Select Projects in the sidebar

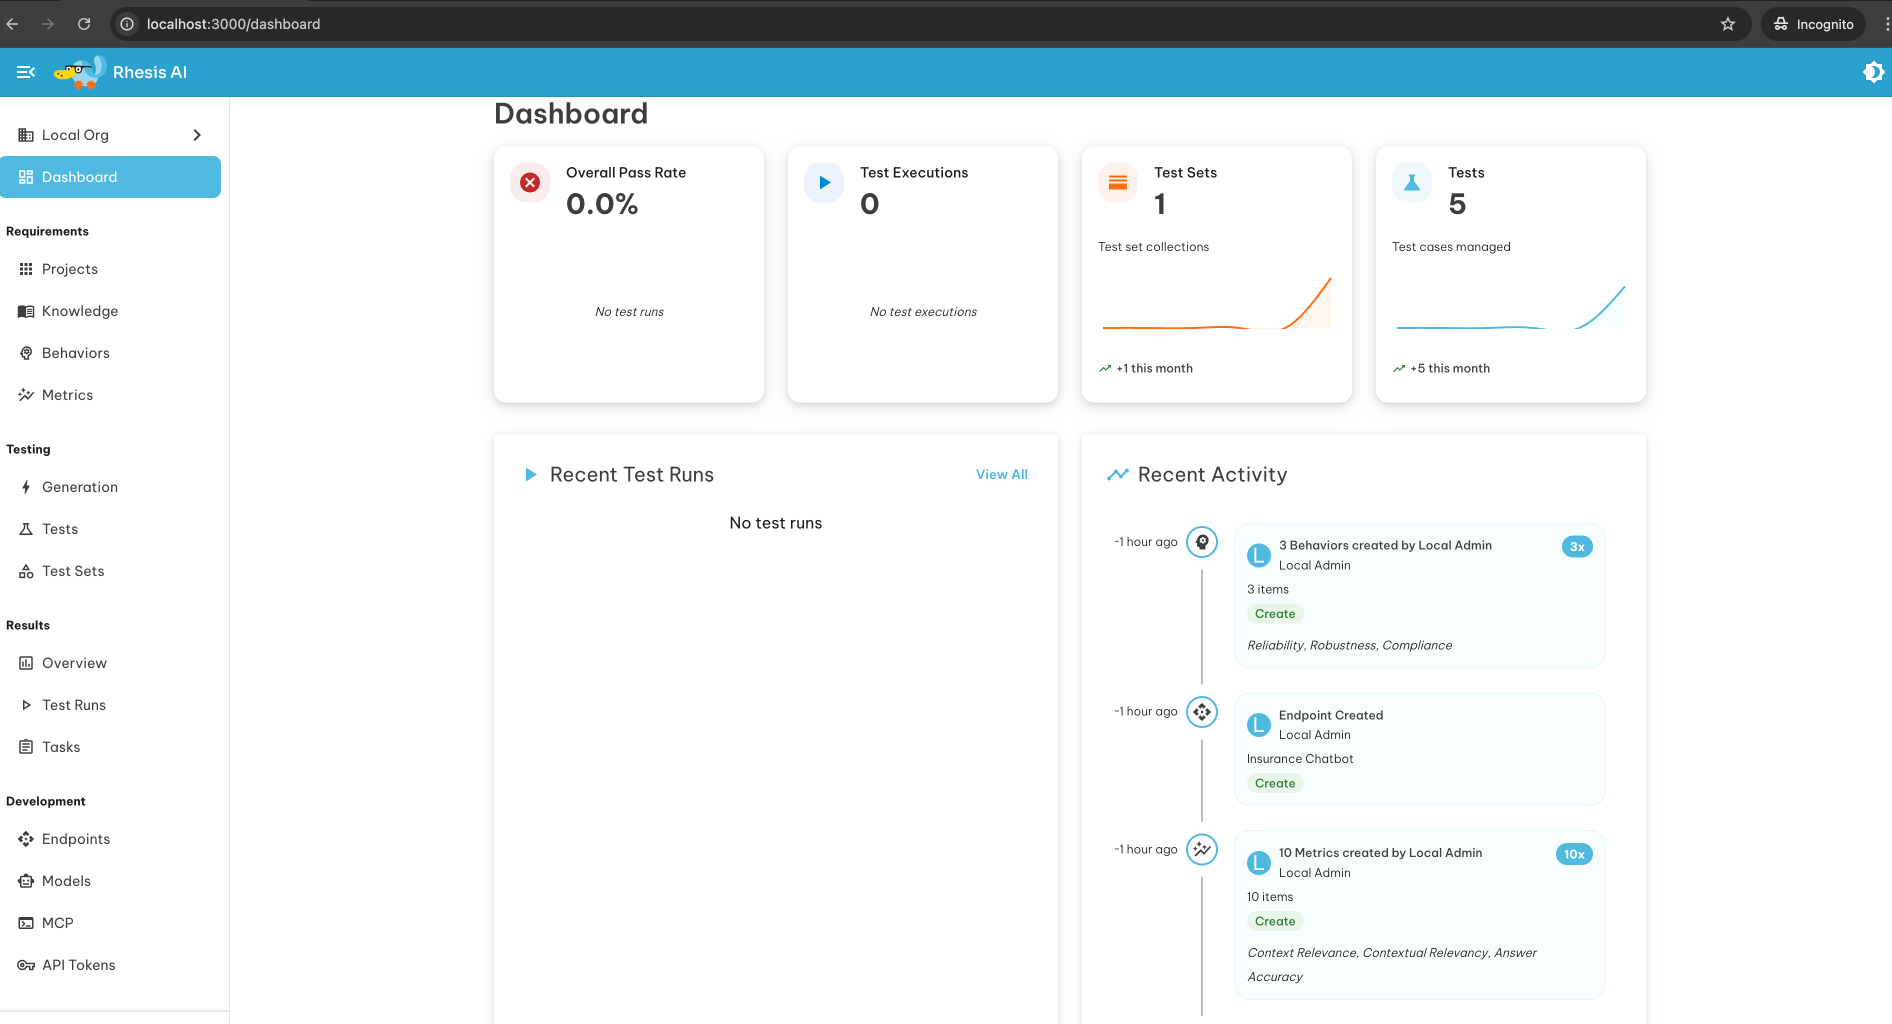[69, 268]
